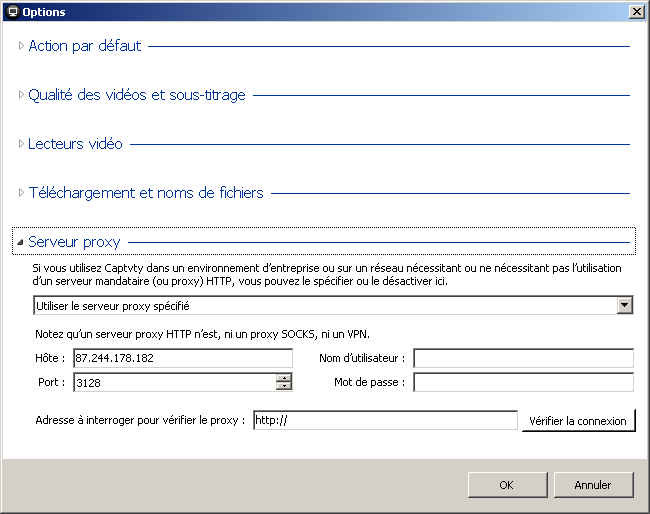Click the Nom d'utilisateur text field
Screen dimensions: 650x514
[524, 358]
